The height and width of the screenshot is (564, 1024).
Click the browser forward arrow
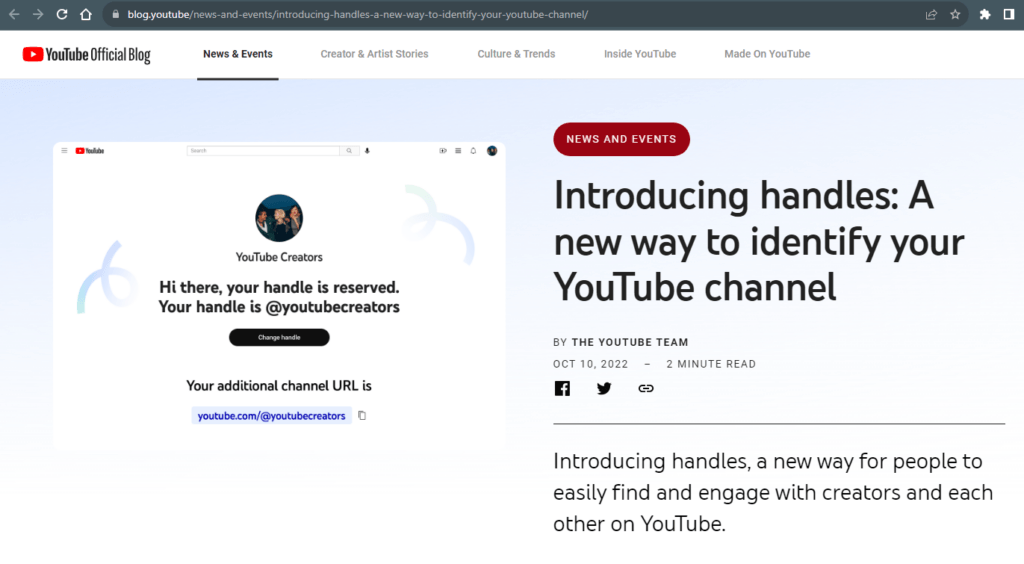(38, 14)
